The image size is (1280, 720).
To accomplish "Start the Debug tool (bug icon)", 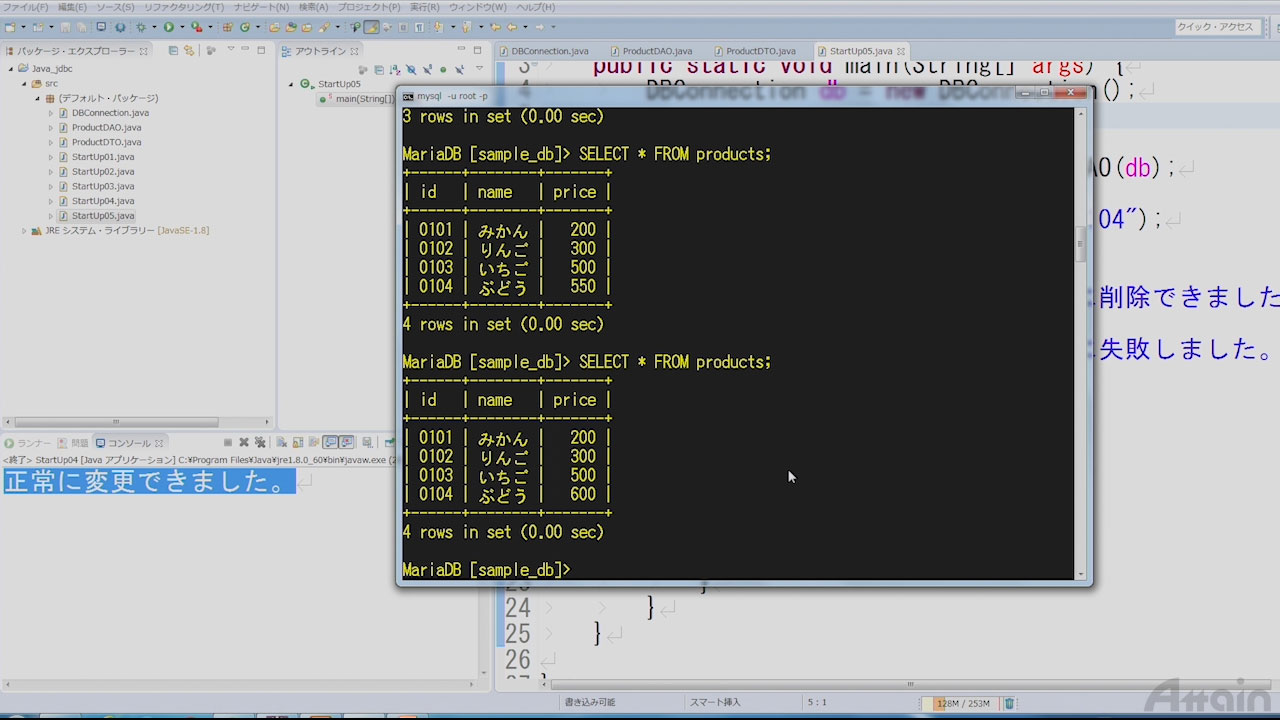I will (141, 27).
